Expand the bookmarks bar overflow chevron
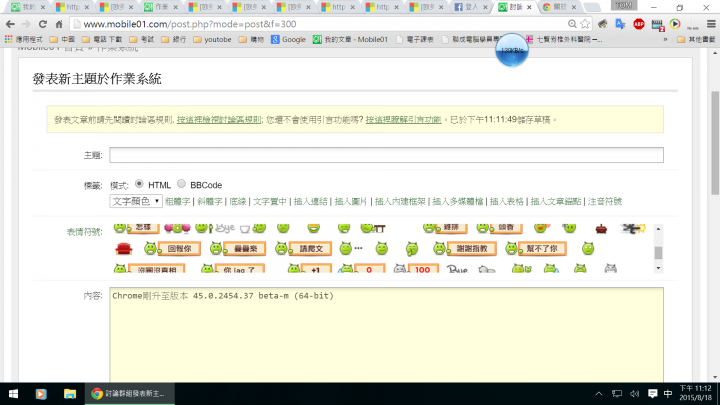The width and height of the screenshot is (720, 405). pyautogui.click(x=665, y=39)
